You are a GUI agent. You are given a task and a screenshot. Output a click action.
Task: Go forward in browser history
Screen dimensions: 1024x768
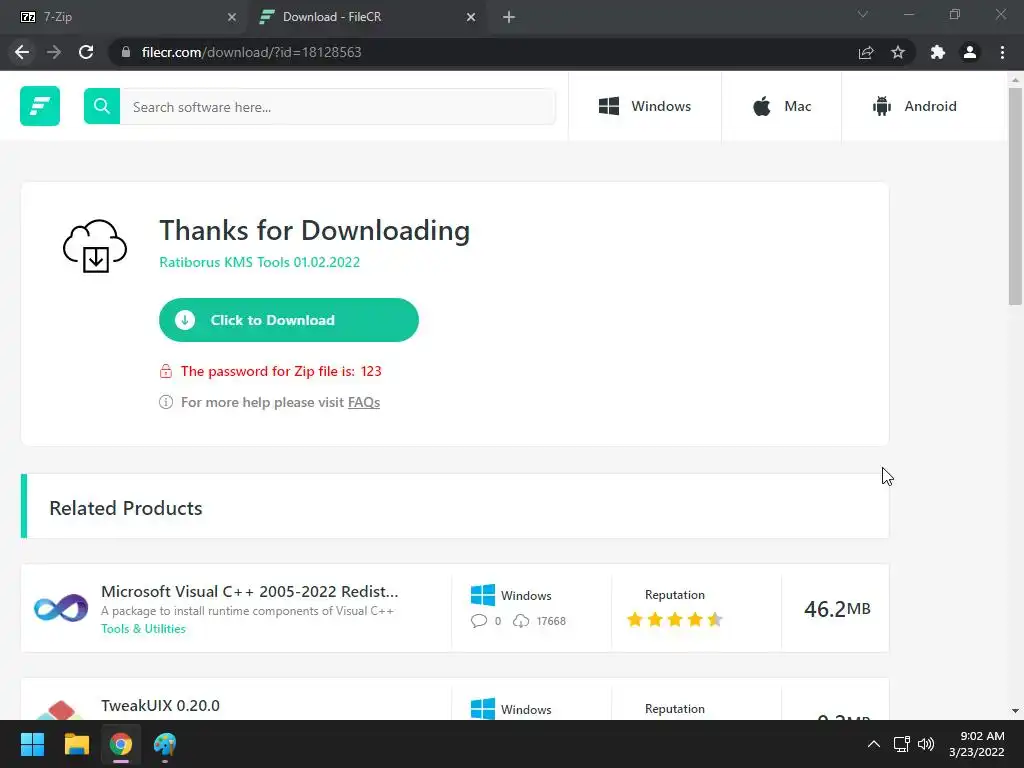click(x=54, y=52)
